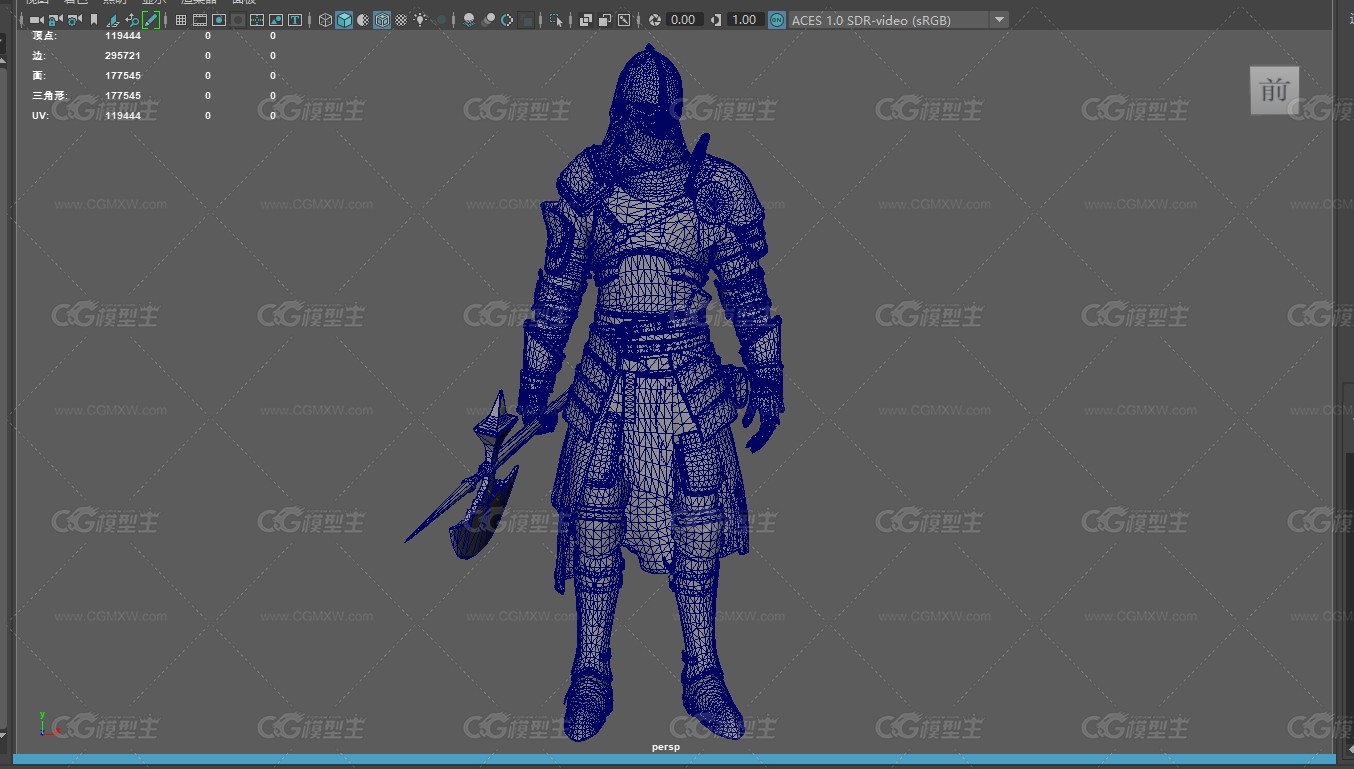
Task: Toggle Wireframe on Shaded cube icon
Action: [x=382, y=20]
